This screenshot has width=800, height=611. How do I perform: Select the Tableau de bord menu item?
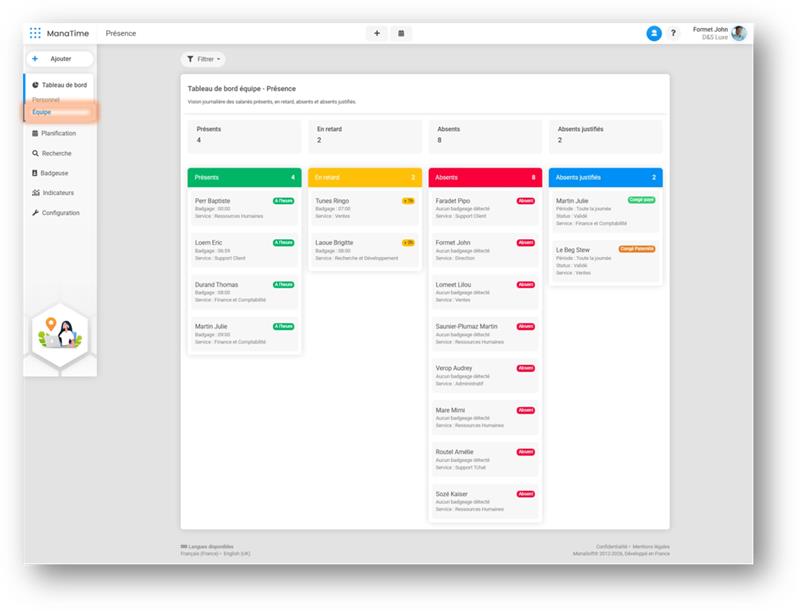pyautogui.click(x=59, y=85)
